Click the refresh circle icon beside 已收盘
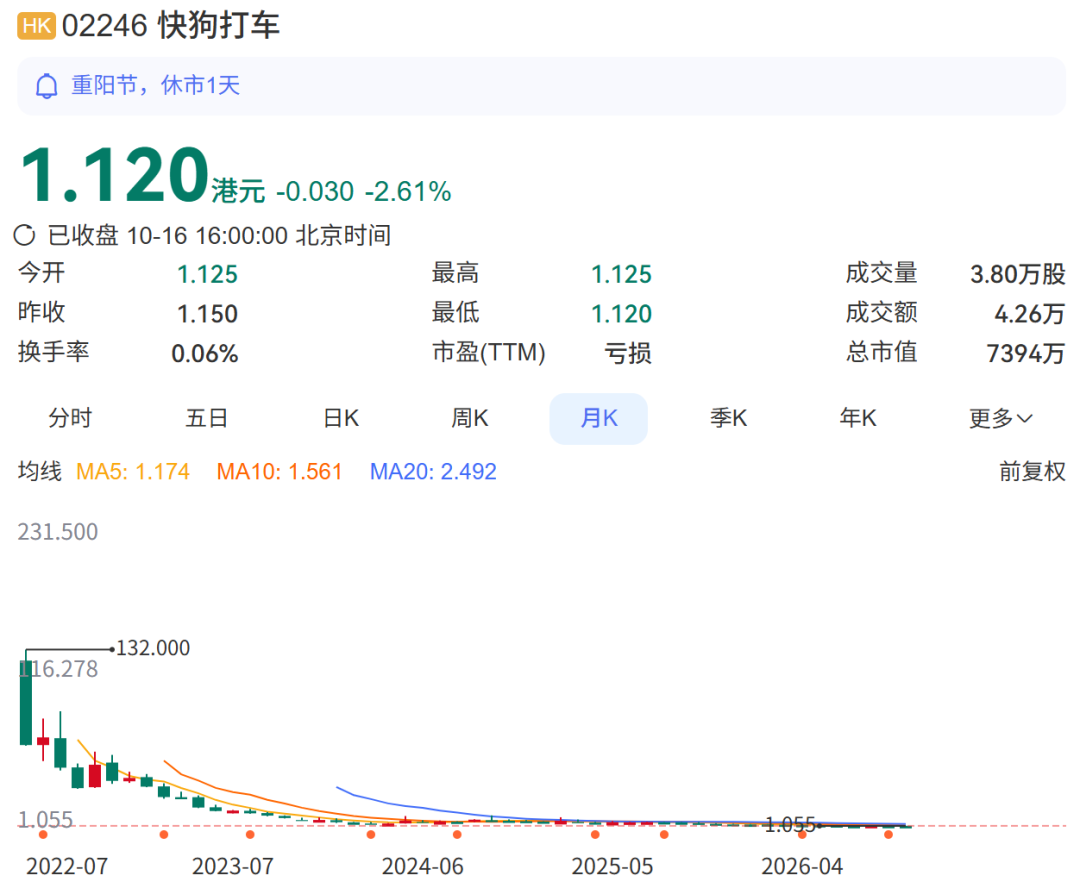Image resolution: width=1080 pixels, height=888 pixels. coord(25,236)
